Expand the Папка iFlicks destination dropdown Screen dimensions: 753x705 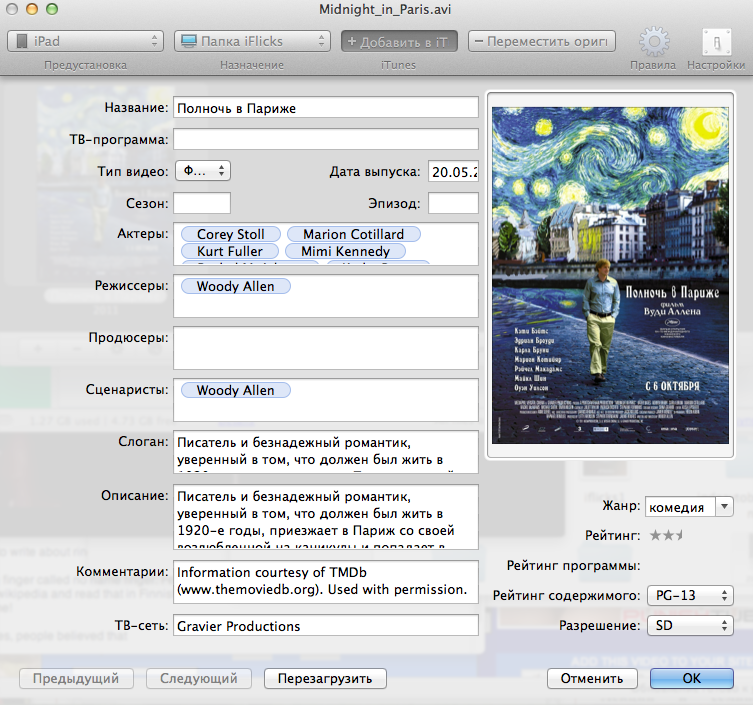[x=251, y=41]
